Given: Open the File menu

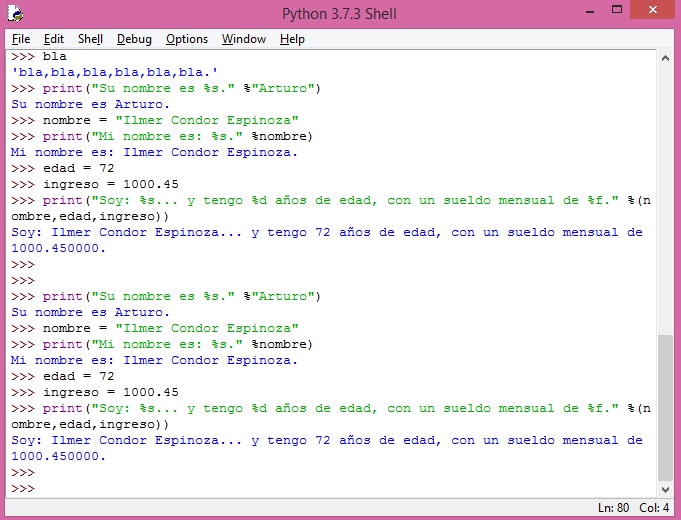Looking at the screenshot, I should coord(21,39).
